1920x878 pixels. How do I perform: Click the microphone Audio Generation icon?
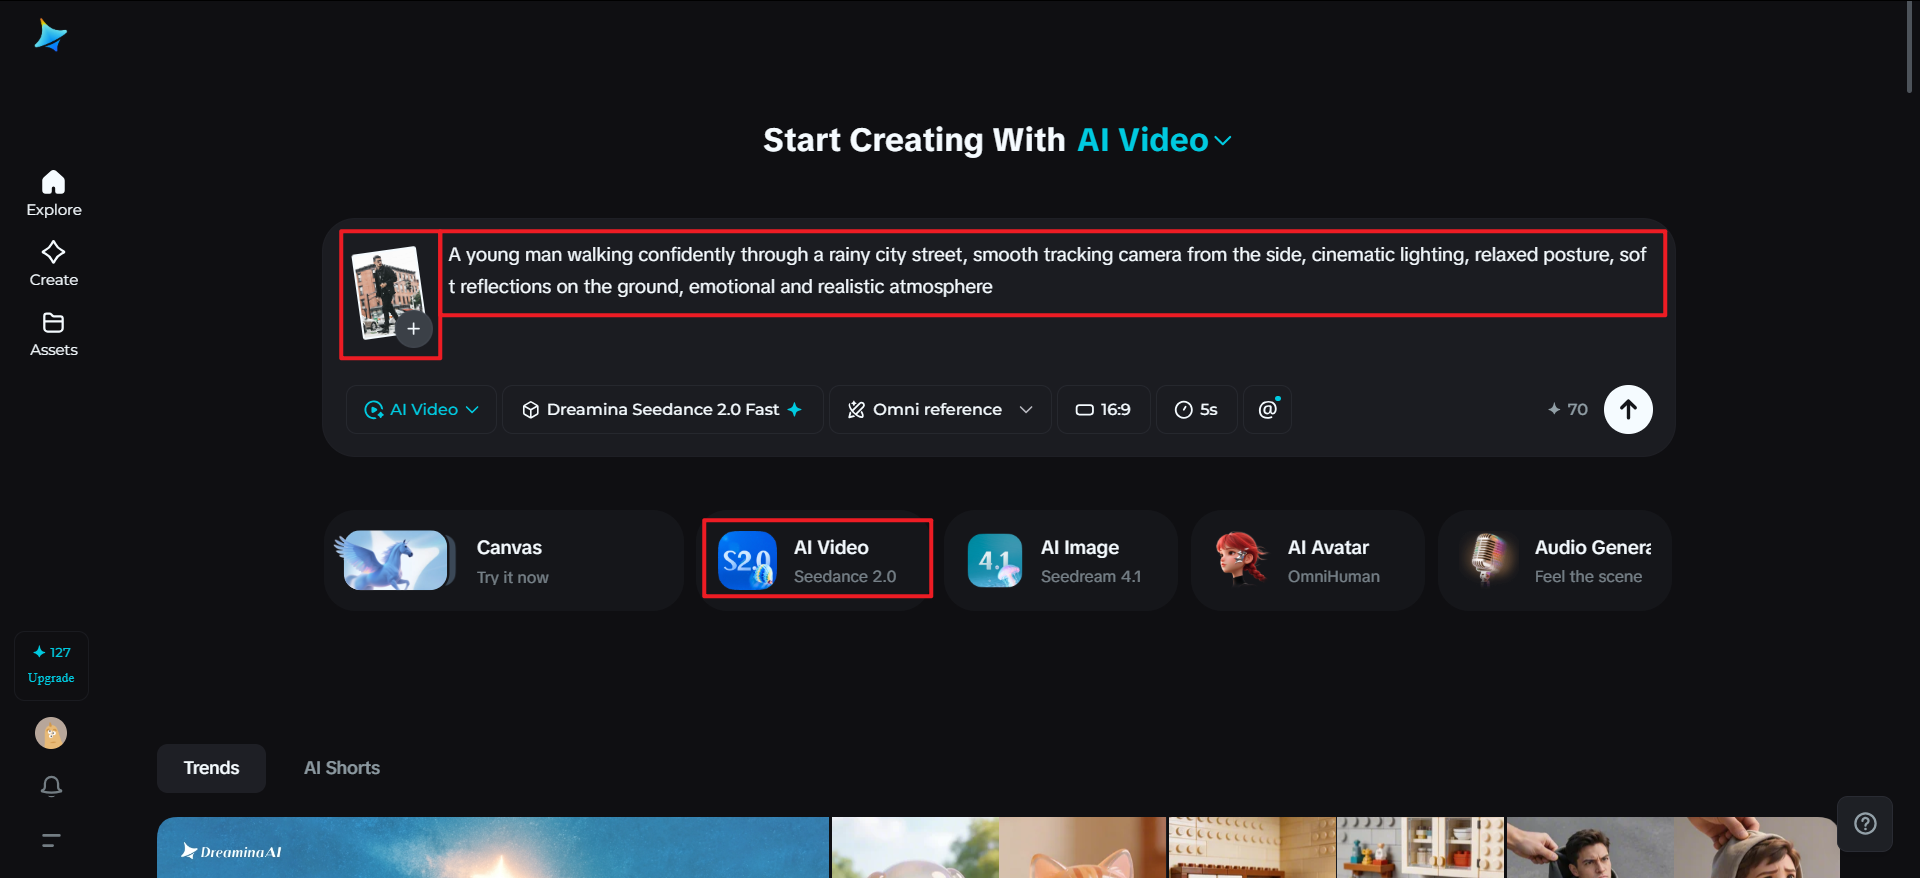point(1488,557)
